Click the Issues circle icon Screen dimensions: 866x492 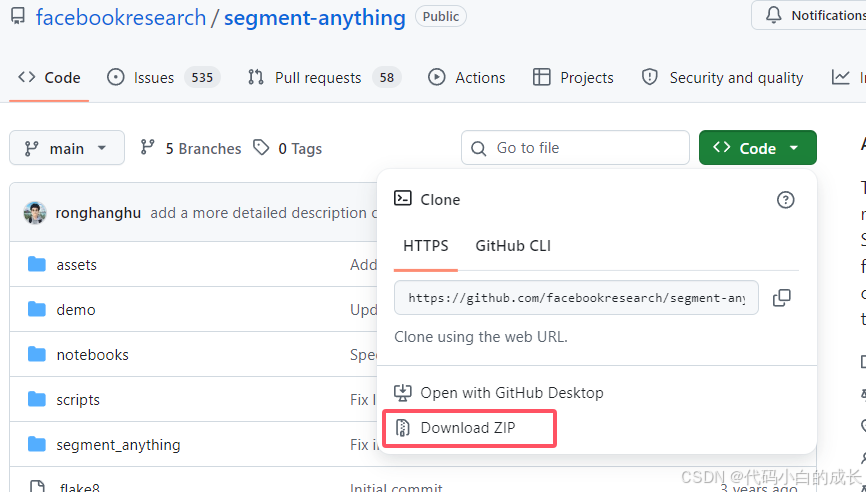coord(115,77)
